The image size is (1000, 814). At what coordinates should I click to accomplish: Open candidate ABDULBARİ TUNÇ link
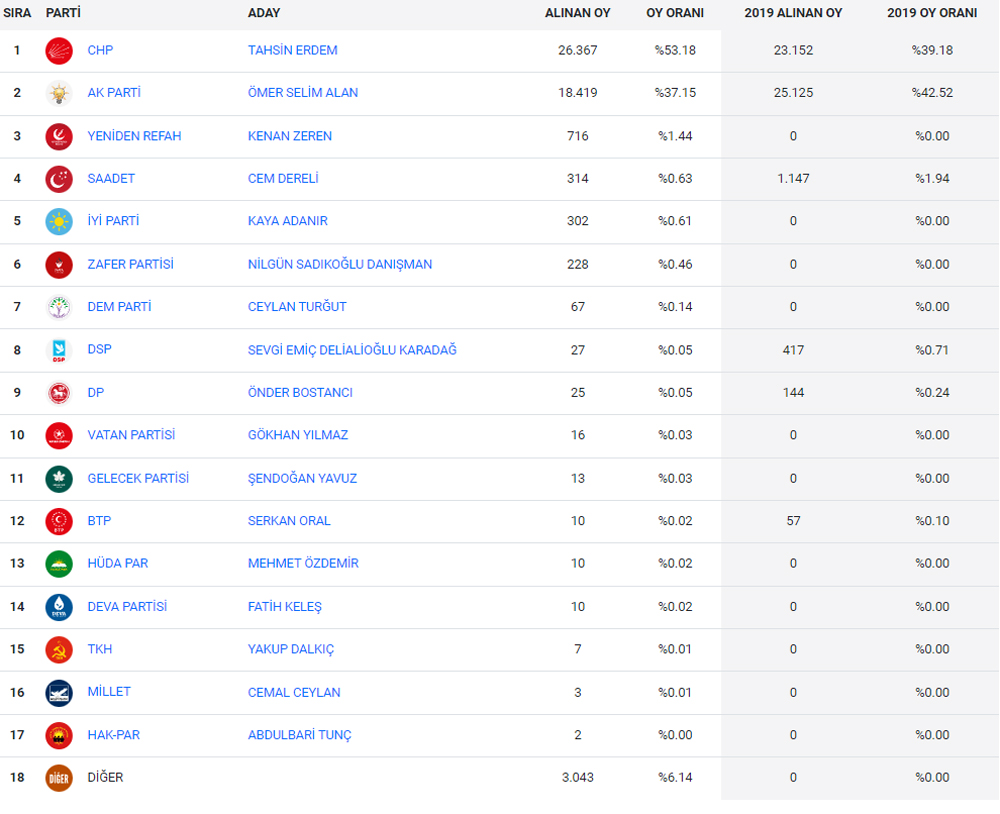click(300, 735)
